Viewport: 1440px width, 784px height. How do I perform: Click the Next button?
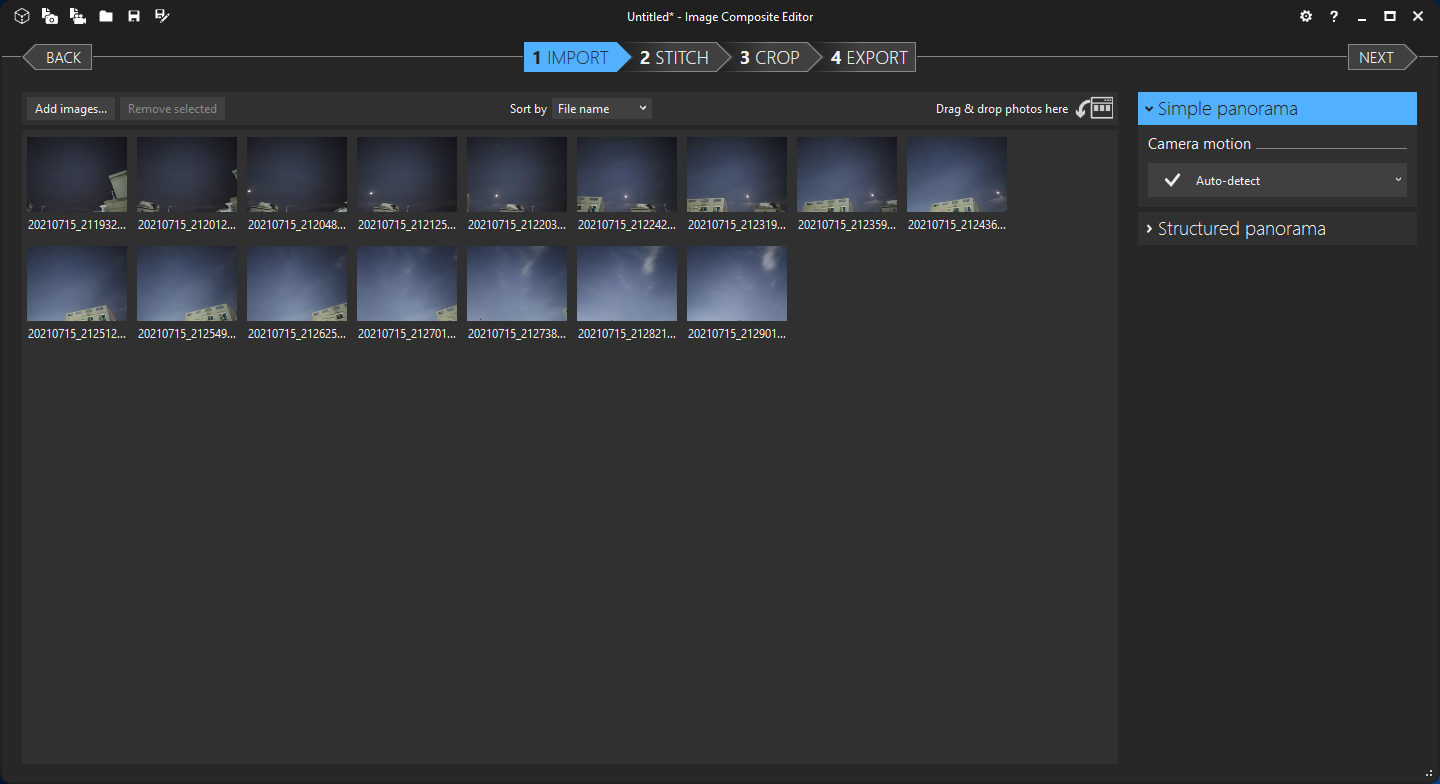click(x=1382, y=57)
